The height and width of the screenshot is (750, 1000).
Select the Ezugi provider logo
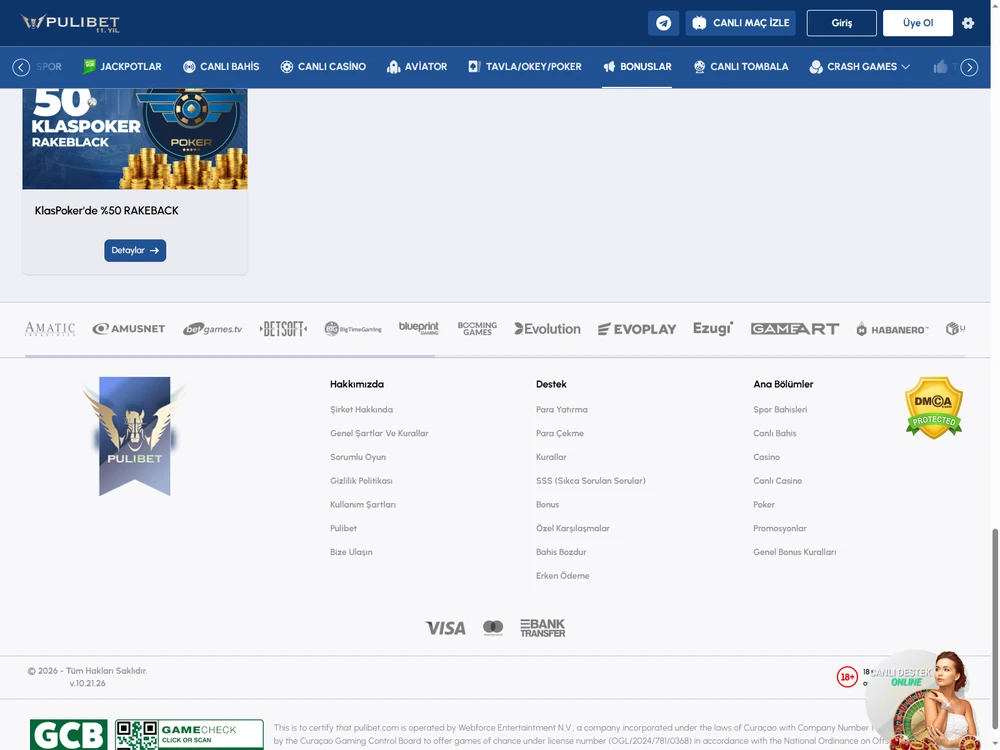point(713,328)
